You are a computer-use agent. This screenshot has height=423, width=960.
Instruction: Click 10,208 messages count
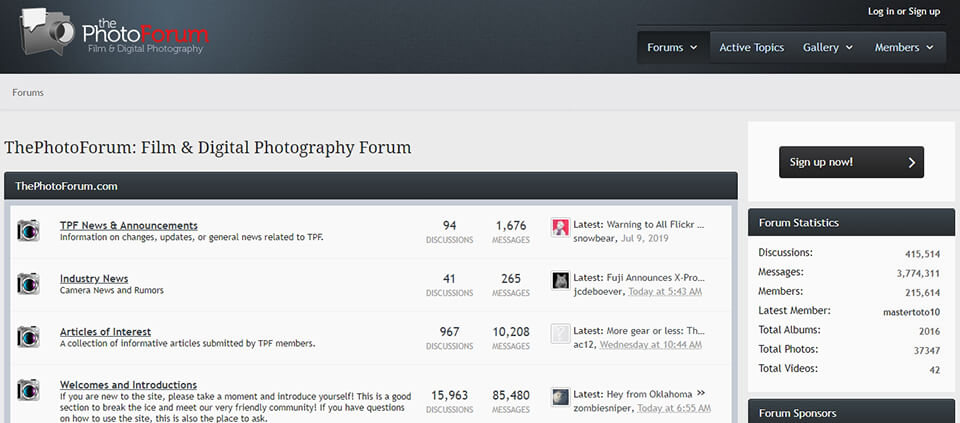[x=511, y=332]
